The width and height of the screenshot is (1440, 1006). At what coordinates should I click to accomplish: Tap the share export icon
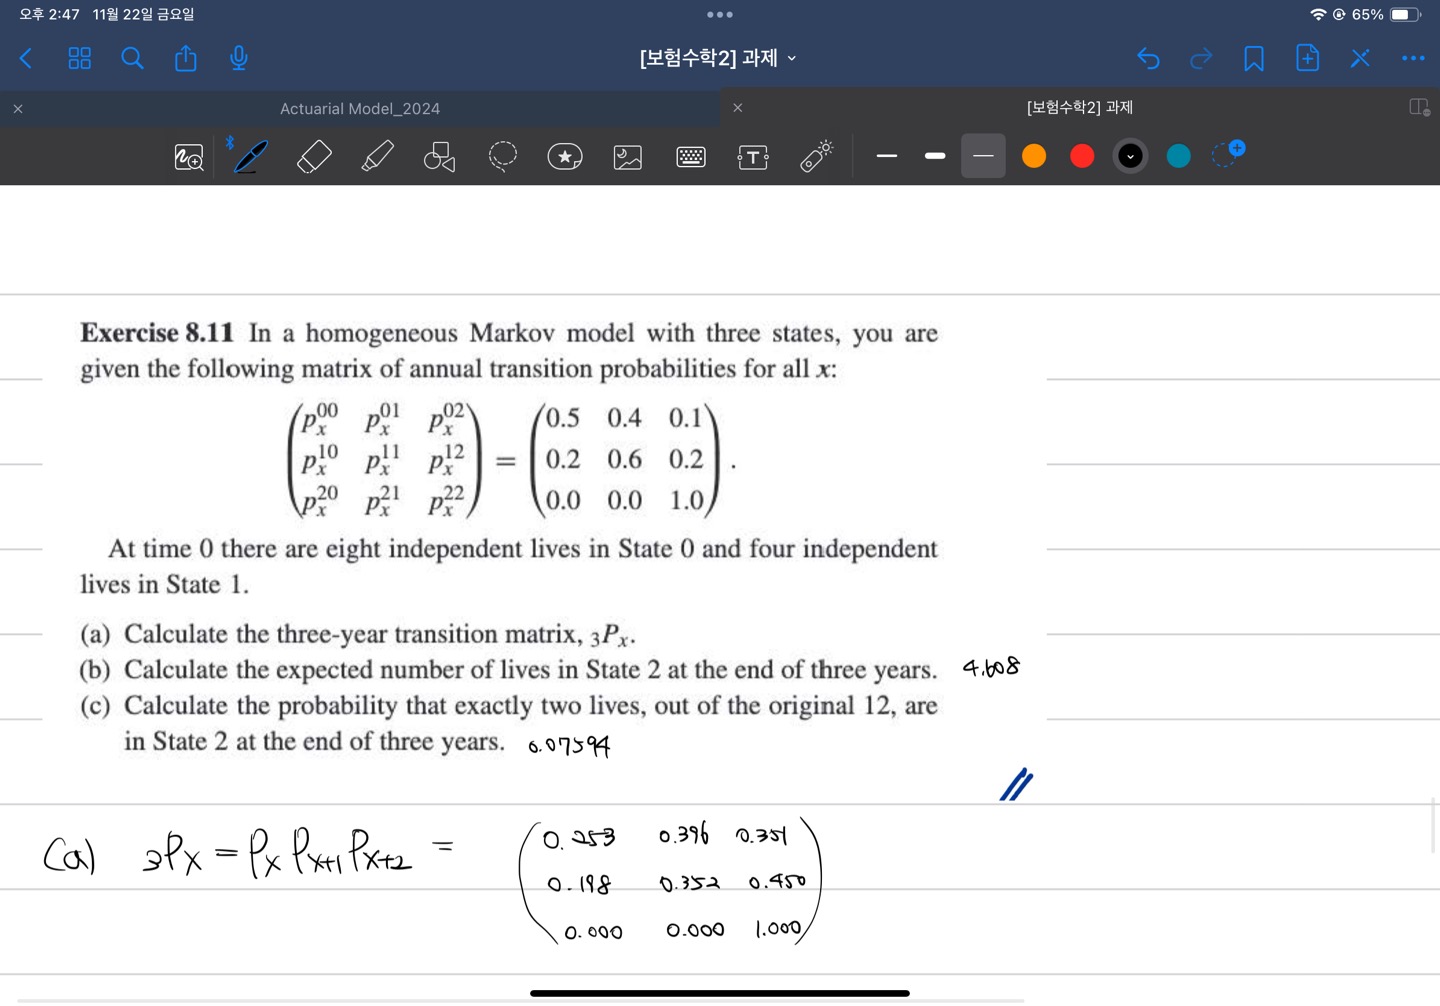click(x=186, y=58)
